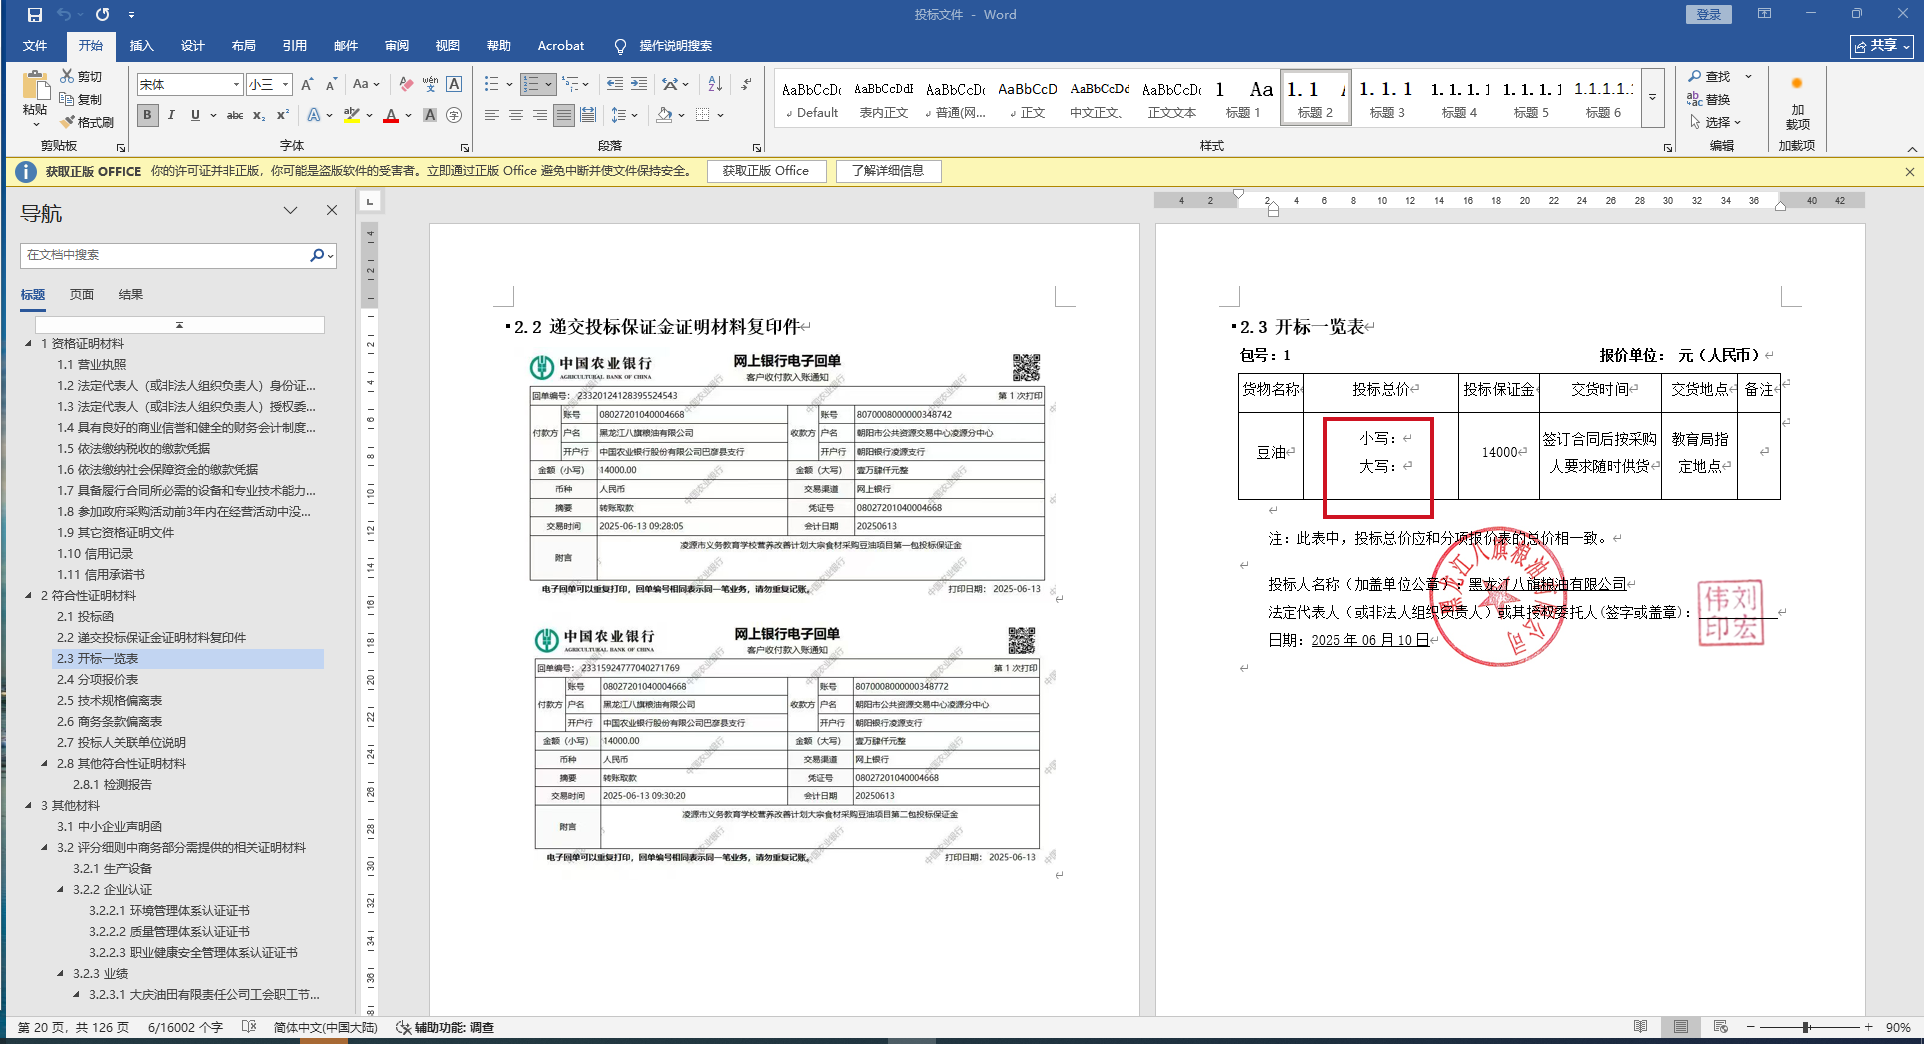Apply the 标题 1 style from gallery
1924x1044 pixels.
1243,97
